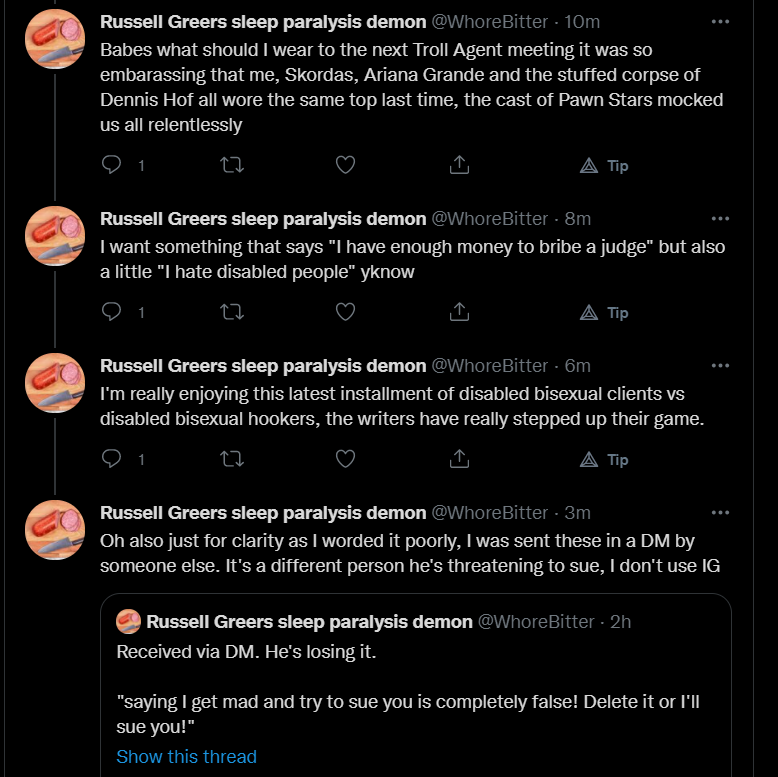
Task: Reply to the 10m tweet about Troll Agent meeting
Action: pyautogui.click(x=112, y=165)
